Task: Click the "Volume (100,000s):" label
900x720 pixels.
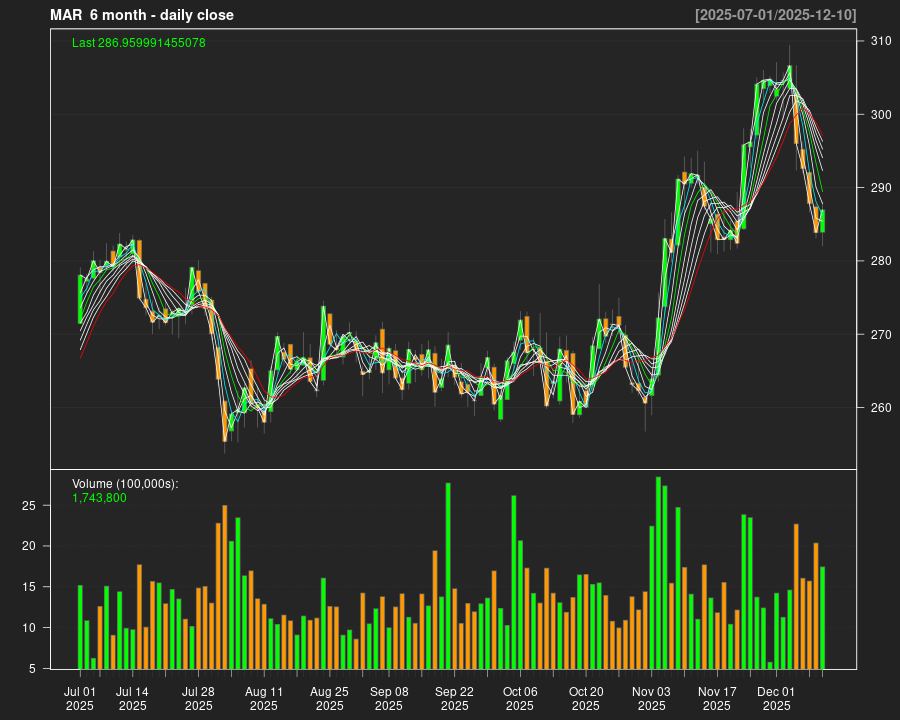Action: (x=125, y=484)
